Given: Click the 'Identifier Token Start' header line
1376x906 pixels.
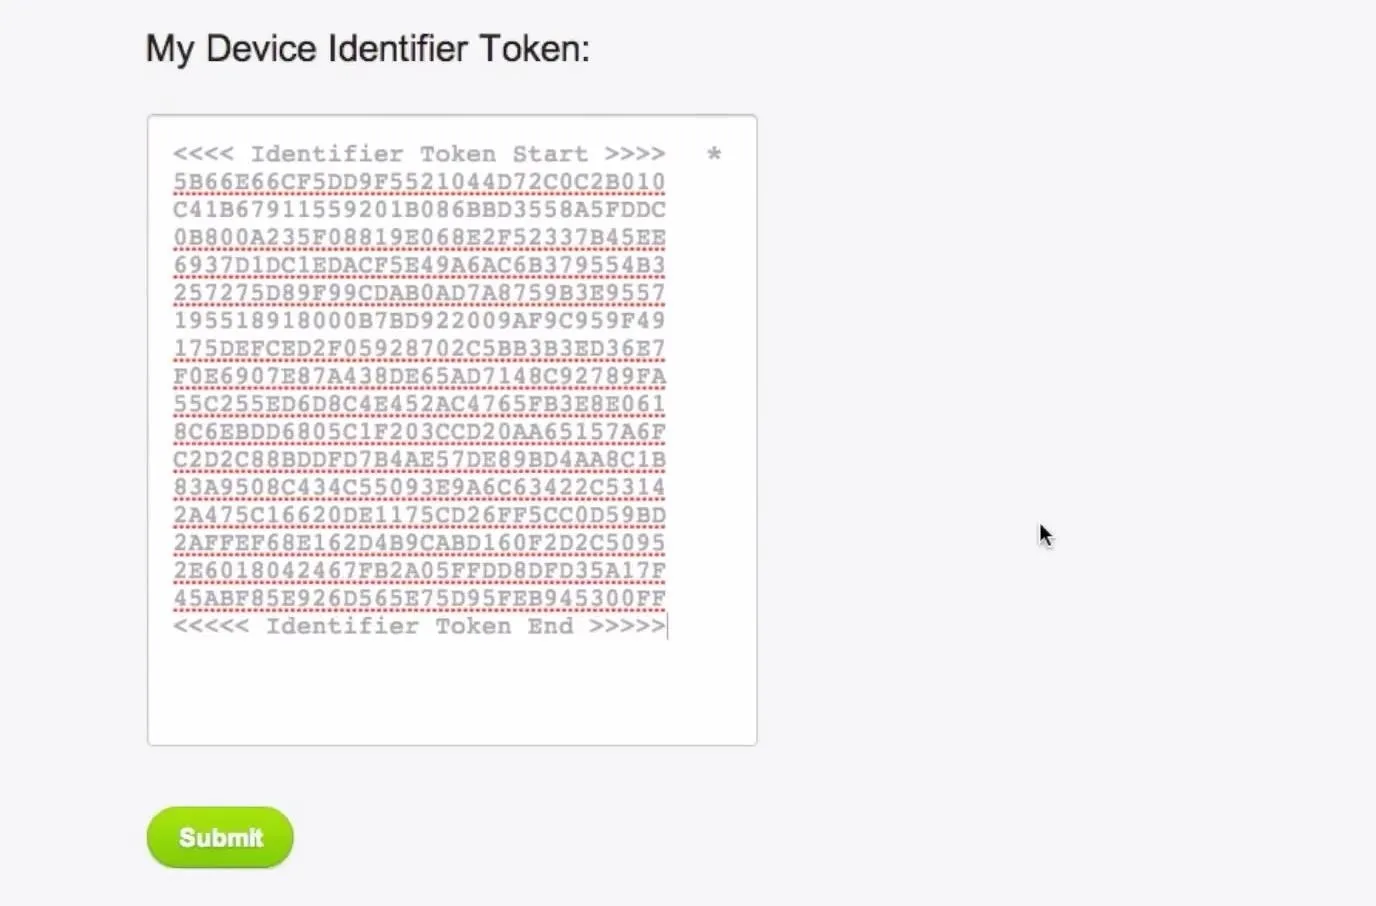Looking at the screenshot, I should coord(419,154).
